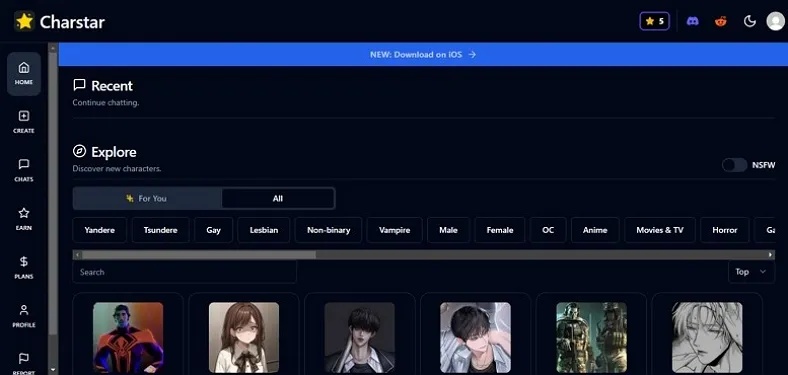The height and width of the screenshot is (375, 788).
Task: Open the Reddit link icon
Action: [x=721, y=21]
